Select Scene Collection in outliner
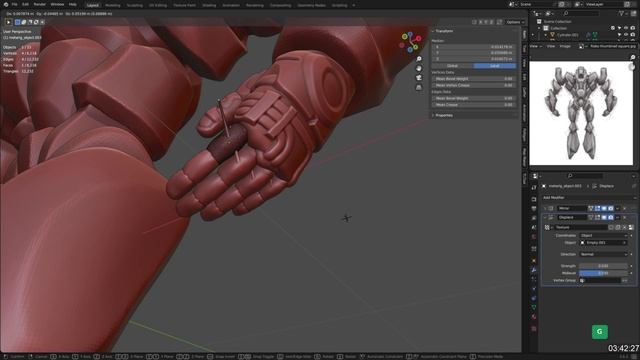 [x=557, y=22]
